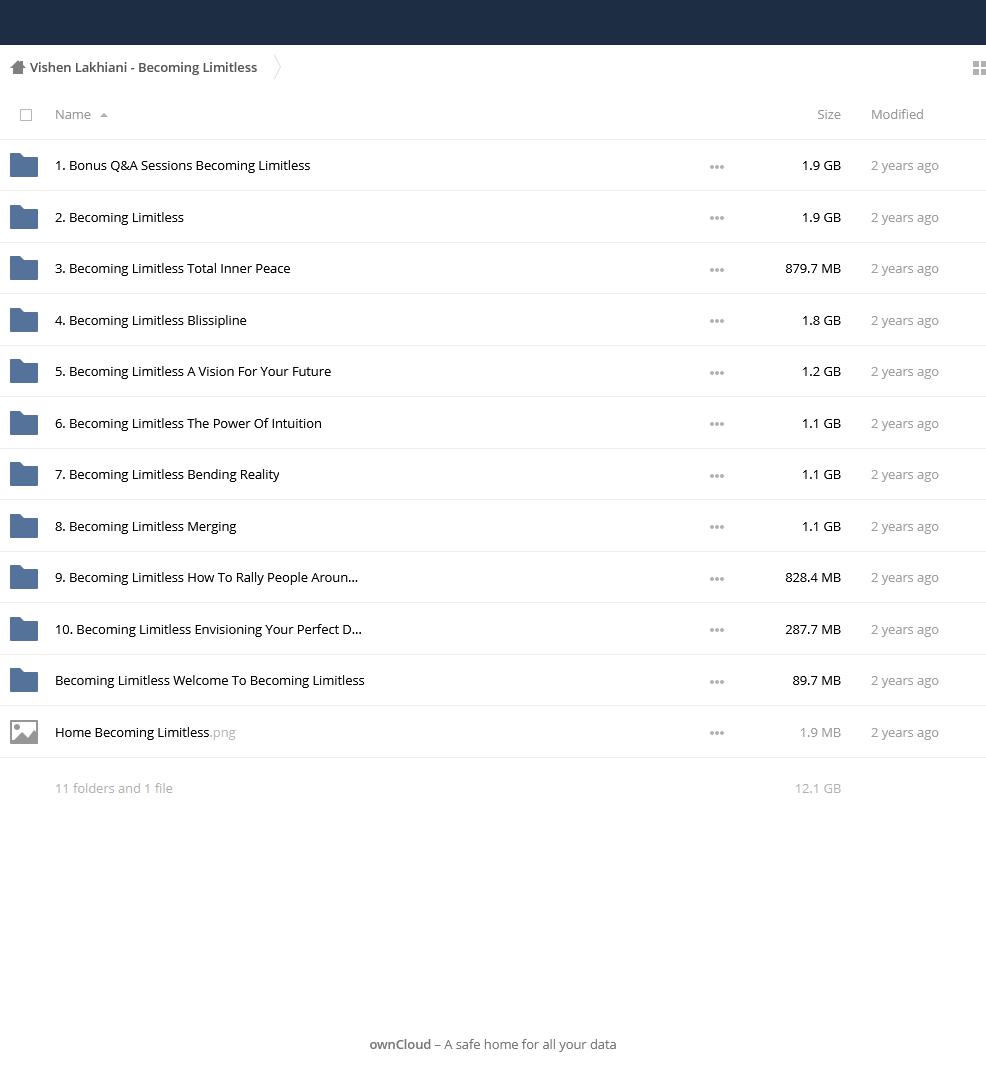Open 4. Becoming Limitless Blissipline folder
This screenshot has width=986, height=1074.
151,320
